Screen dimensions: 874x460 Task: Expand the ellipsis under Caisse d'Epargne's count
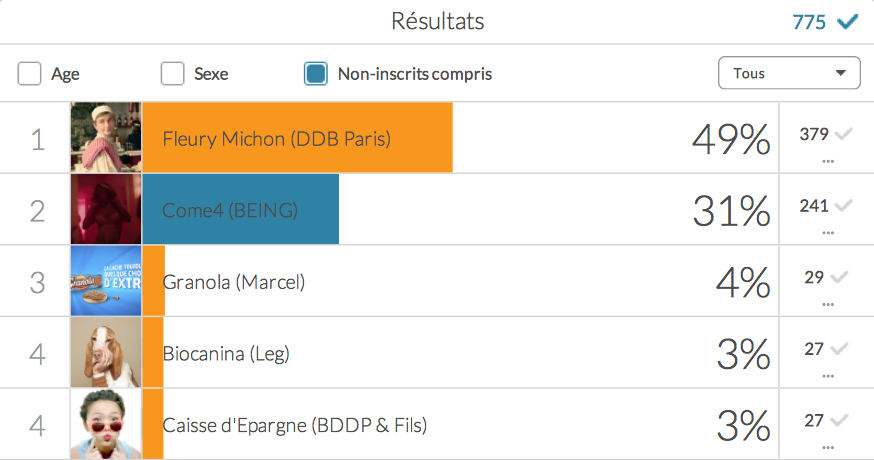pos(828,447)
